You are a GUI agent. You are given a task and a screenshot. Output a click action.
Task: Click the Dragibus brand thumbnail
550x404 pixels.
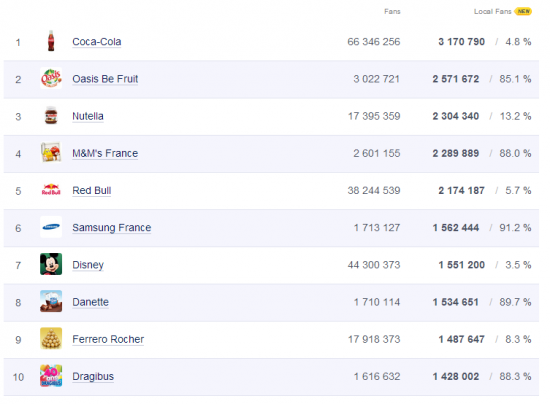coord(51,376)
